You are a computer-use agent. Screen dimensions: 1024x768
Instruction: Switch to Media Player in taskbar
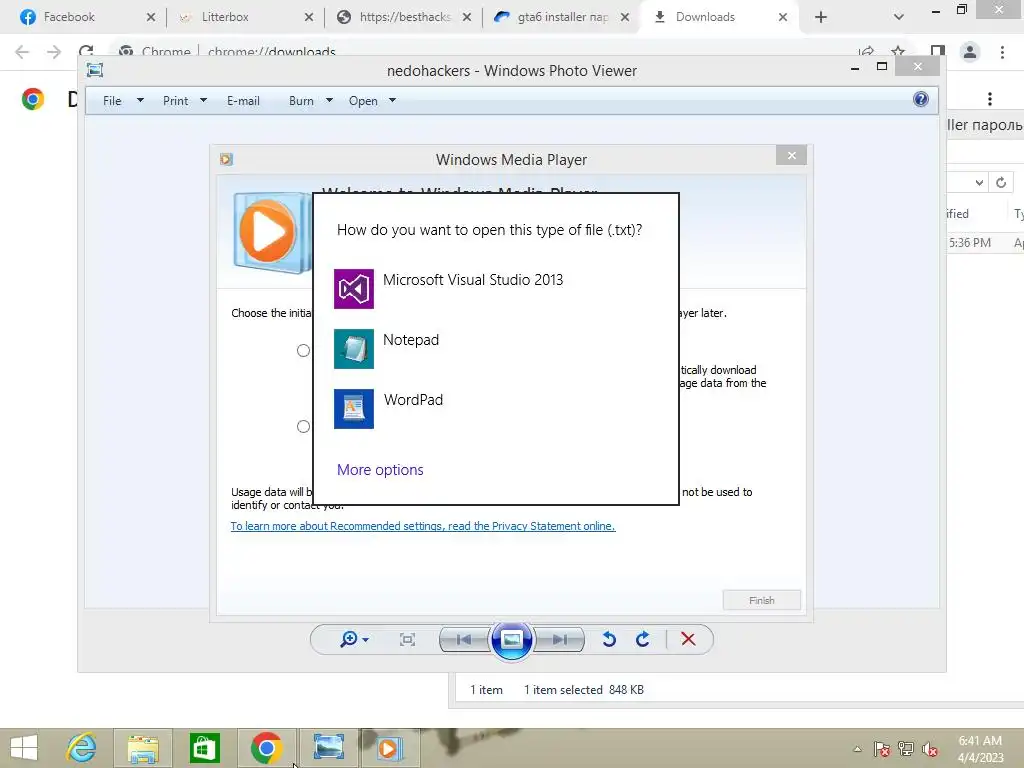point(390,748)
